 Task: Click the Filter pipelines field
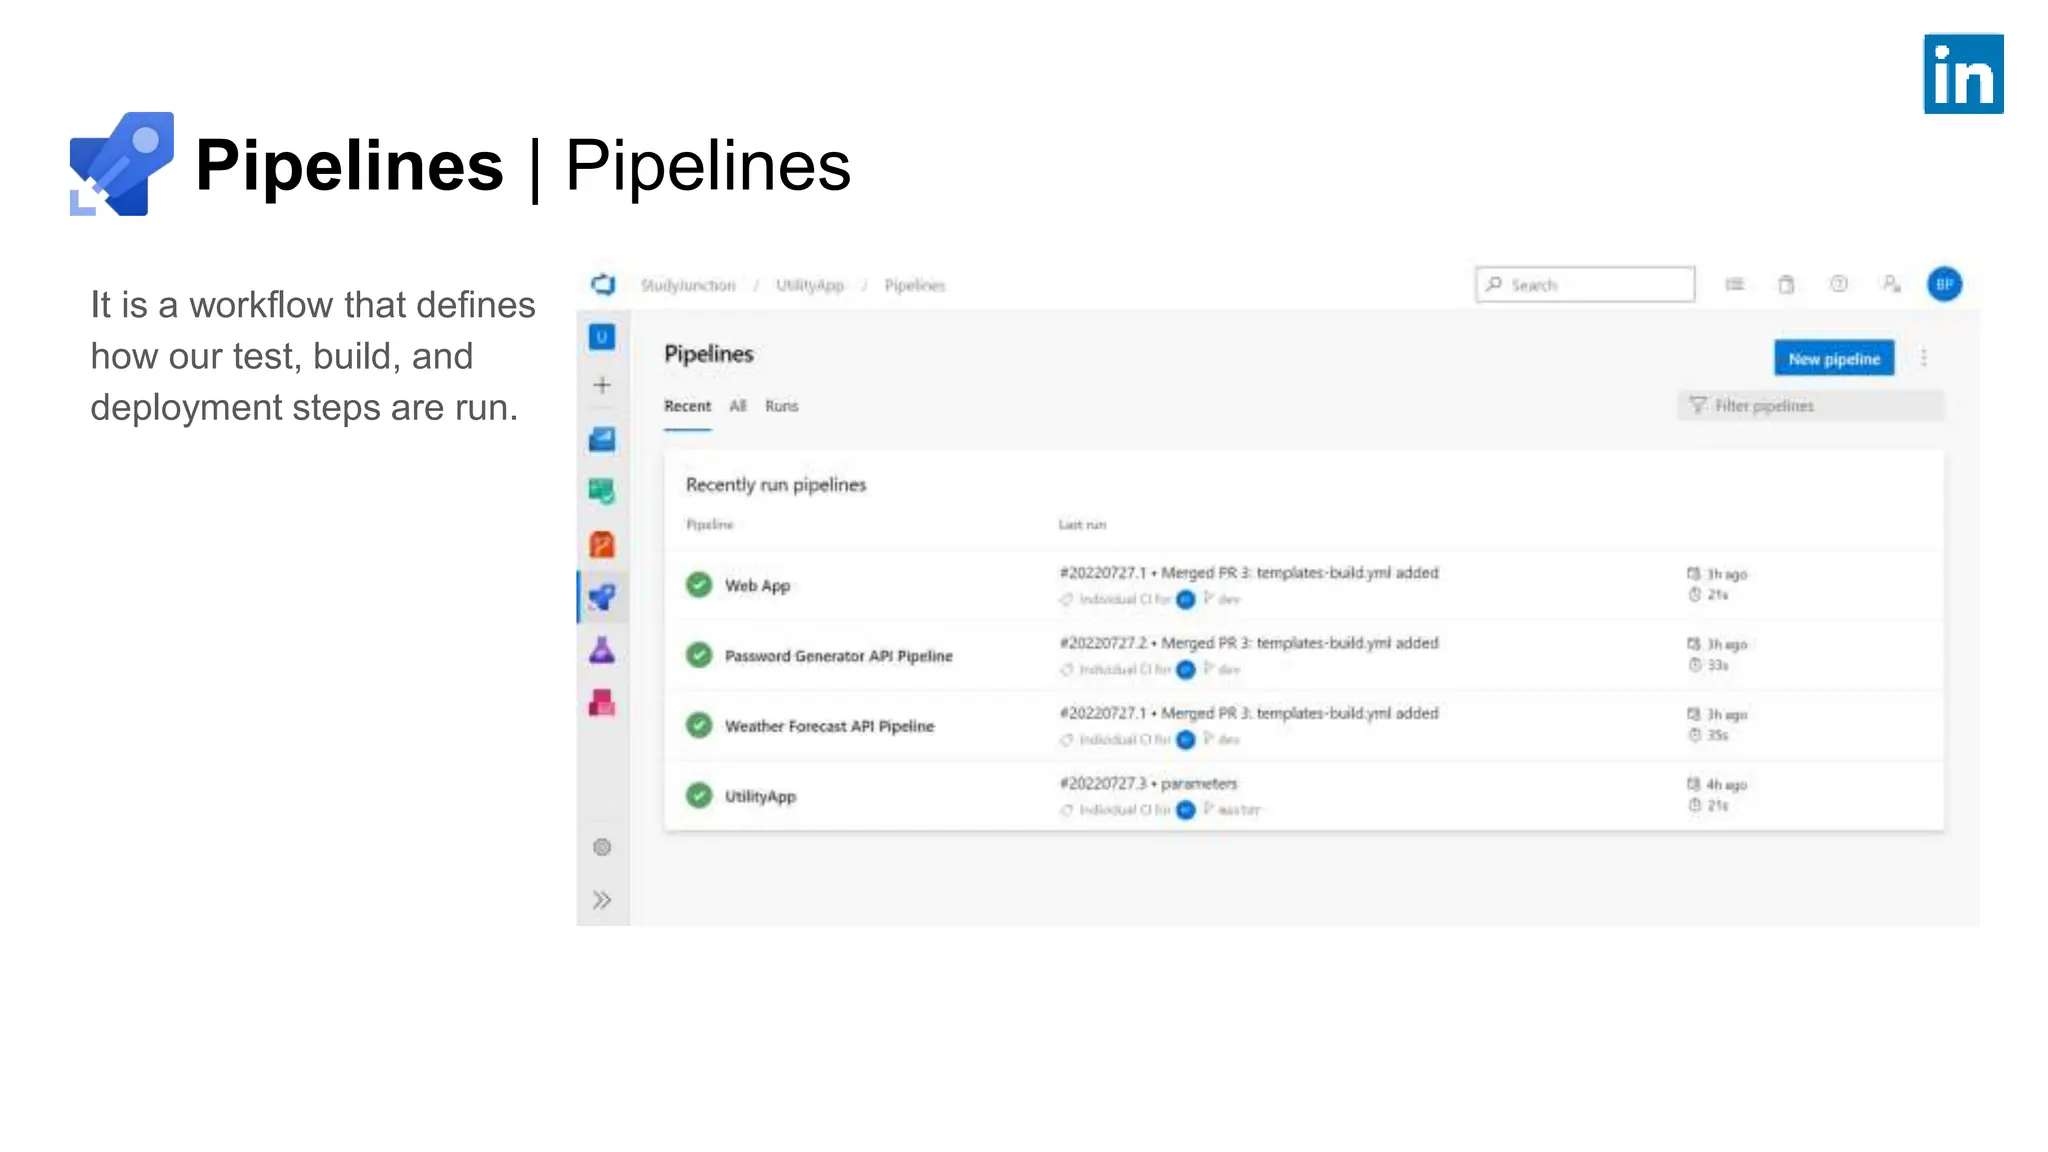[x=1810, y=406]
